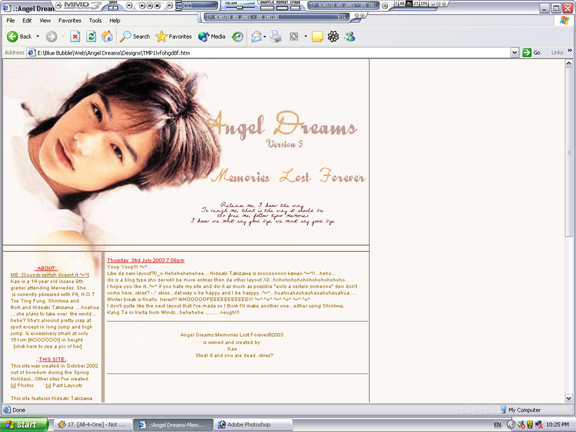Expand the Address bar dropdown list
Screen dimensions: 576x432
click(515, 53)
